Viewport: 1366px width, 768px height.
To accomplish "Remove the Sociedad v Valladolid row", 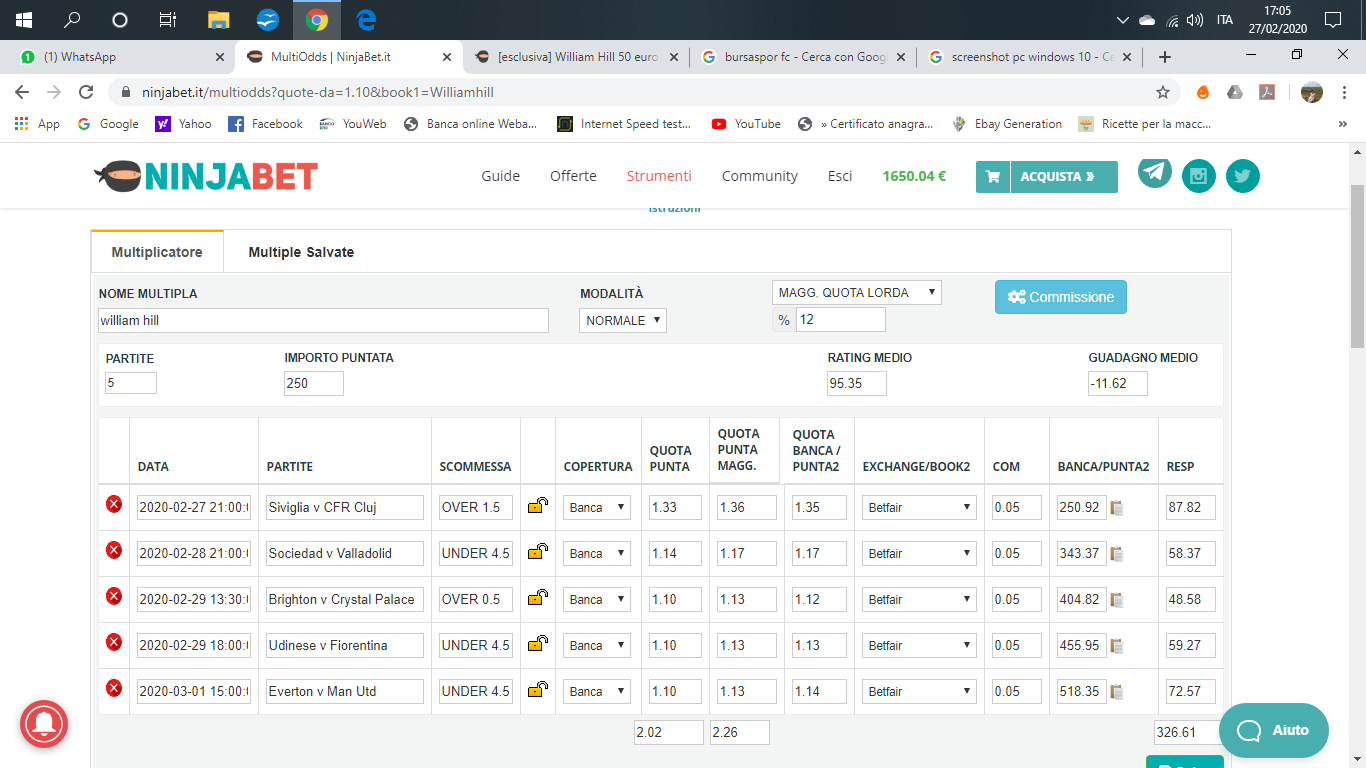I will (x=114, y=550).
